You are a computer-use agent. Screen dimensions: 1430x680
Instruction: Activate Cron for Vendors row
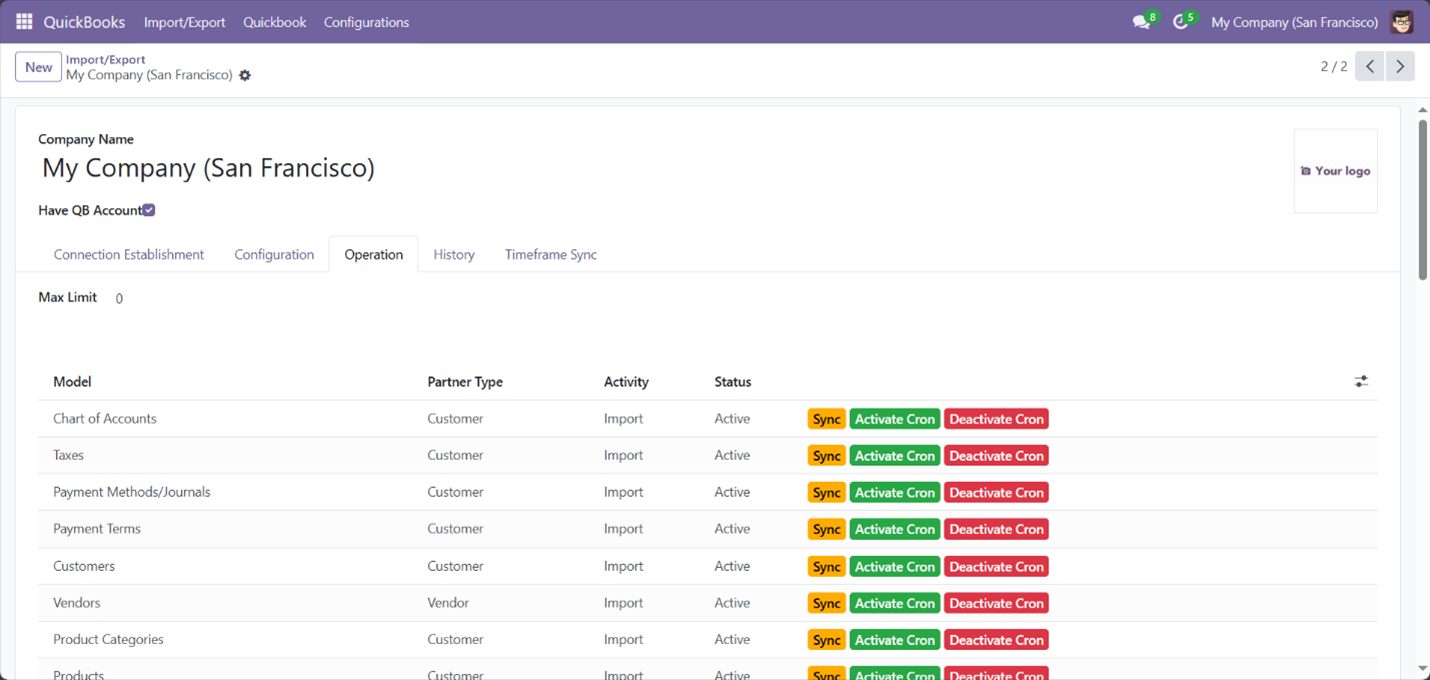point(894,603)
